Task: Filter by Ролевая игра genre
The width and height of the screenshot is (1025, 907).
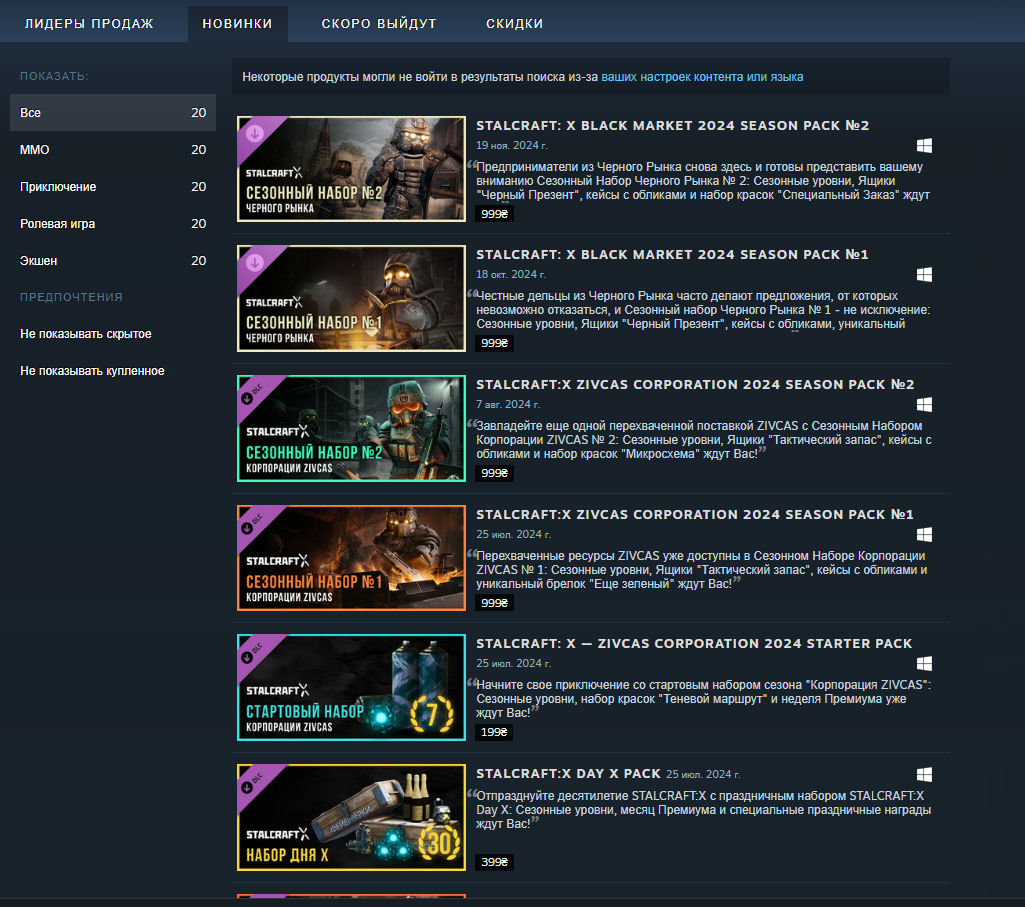Action: coord(113,224)
